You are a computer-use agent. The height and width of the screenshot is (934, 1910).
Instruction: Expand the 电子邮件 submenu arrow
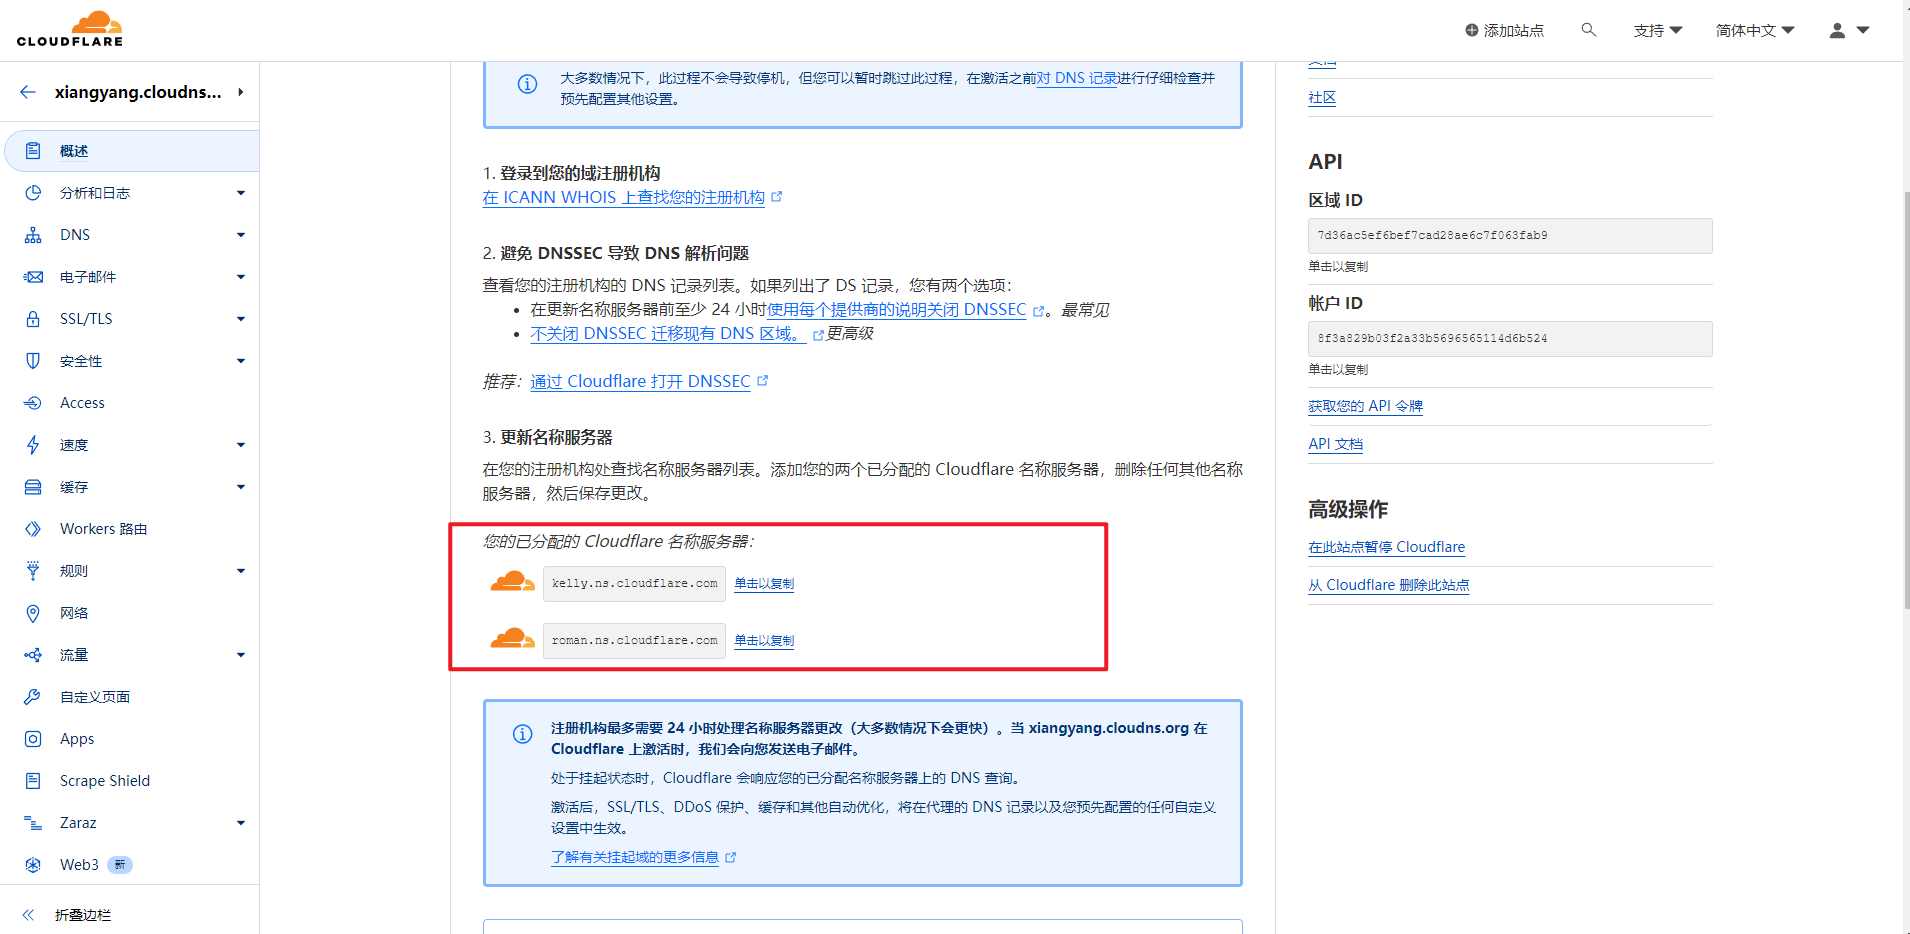click(241, 277)
